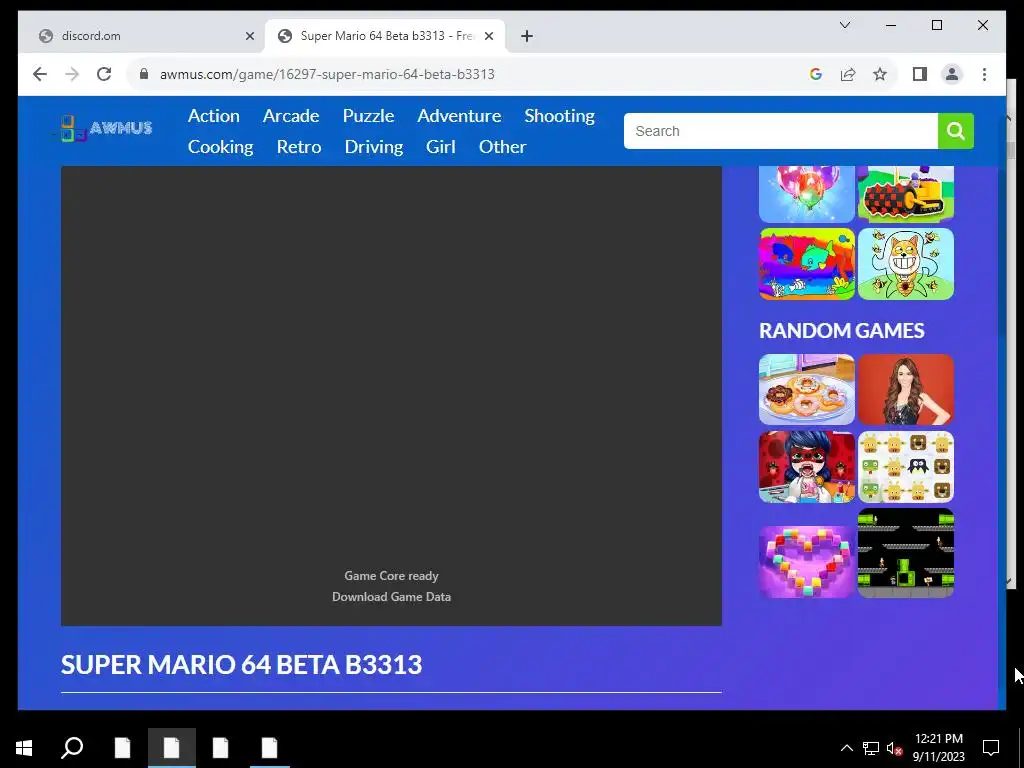Click the padlock site info icon
The width and height of the screenshot is (1024, 768).
click(144, 74)
